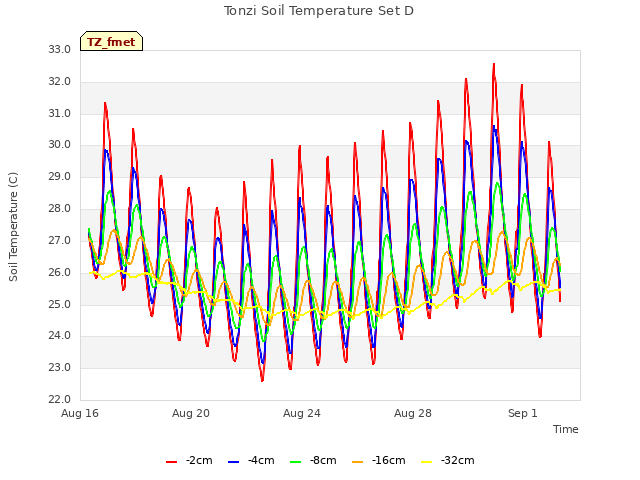
Task: Click the -4cm legend label
Action: pos(261,460)
